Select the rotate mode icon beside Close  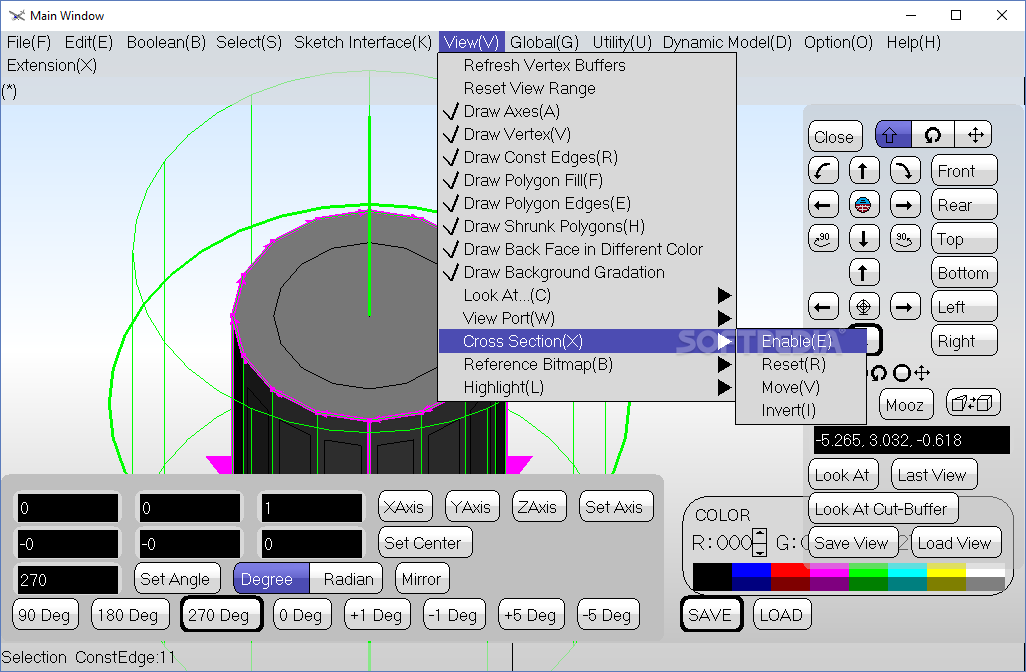[932, 135]
